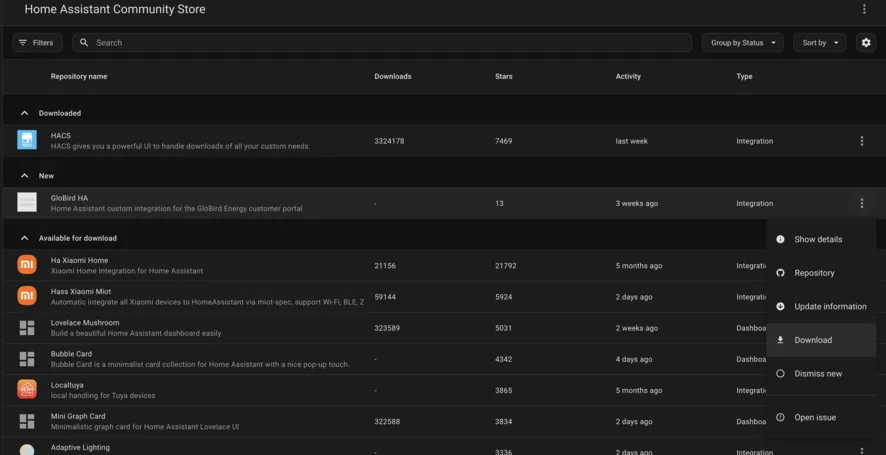Viewport: 886px width, 455px height.
Task: Click the HACS repository icon
Action: coord(27,140)
